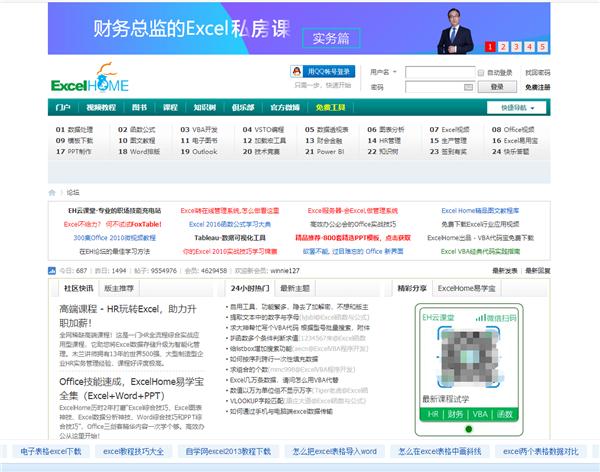Click the 最新回复 link
The image size is (600, 472).
coord(538,271)
